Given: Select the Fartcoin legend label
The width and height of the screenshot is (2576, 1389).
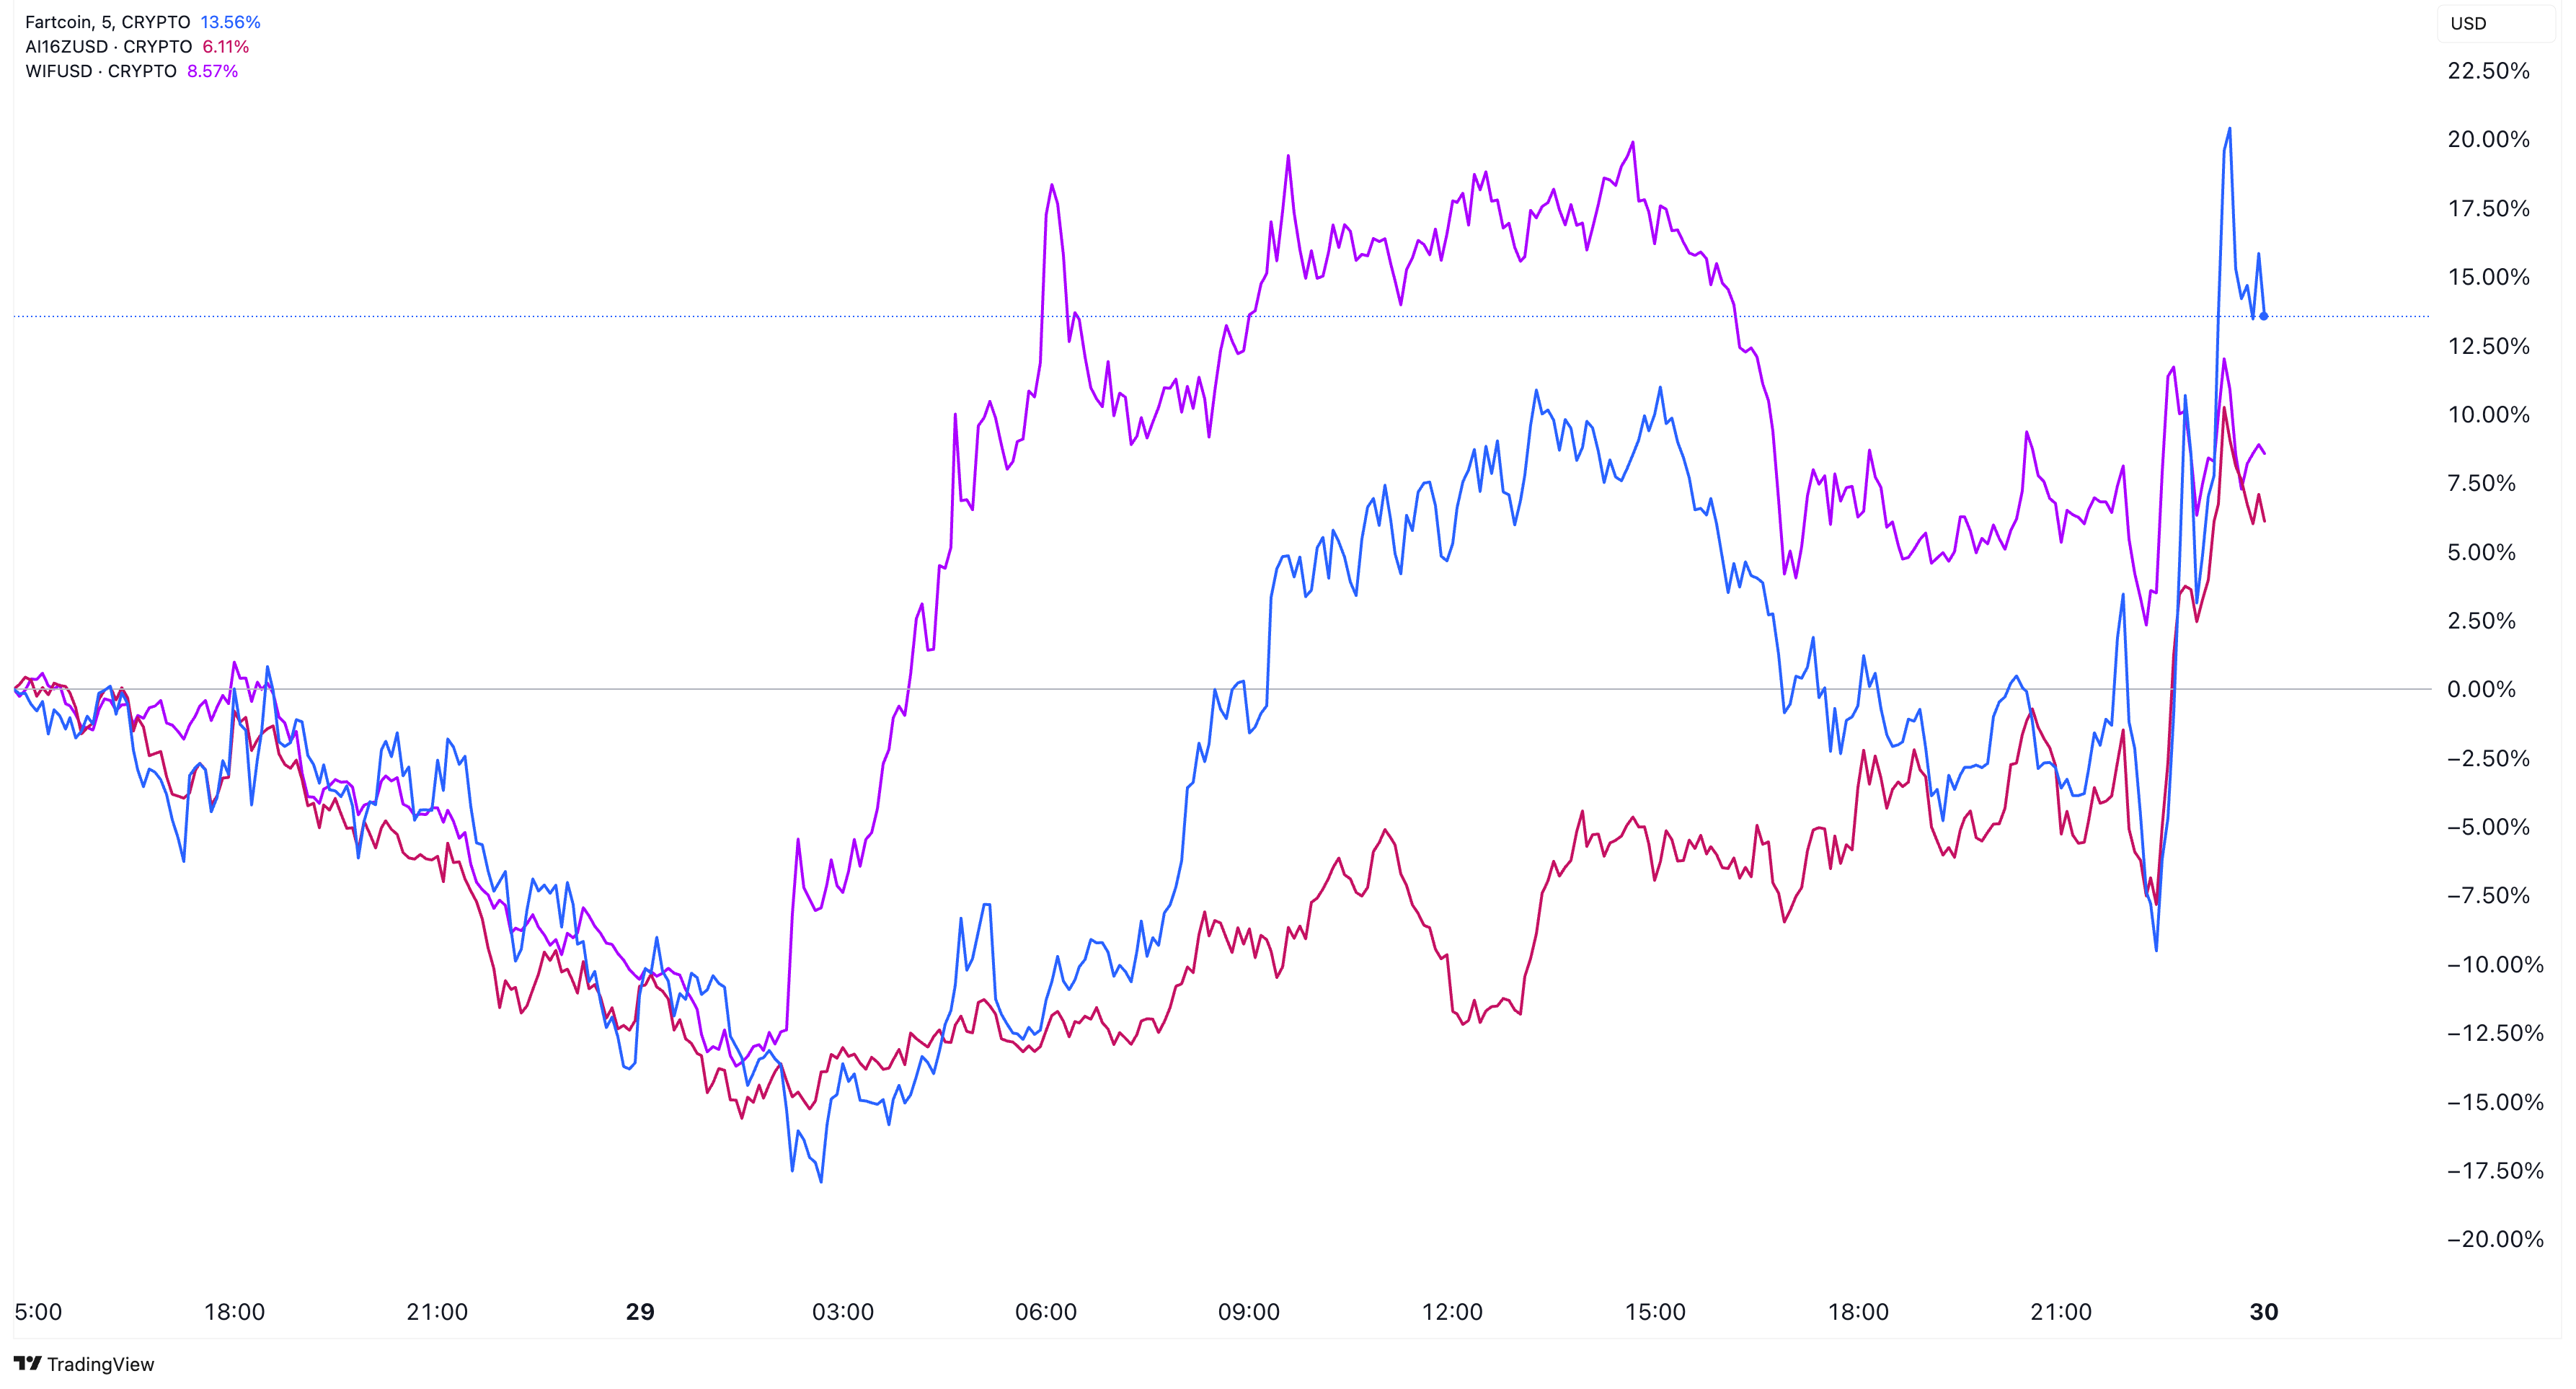Looking at the screenshot, I should [x=107, y=22].
